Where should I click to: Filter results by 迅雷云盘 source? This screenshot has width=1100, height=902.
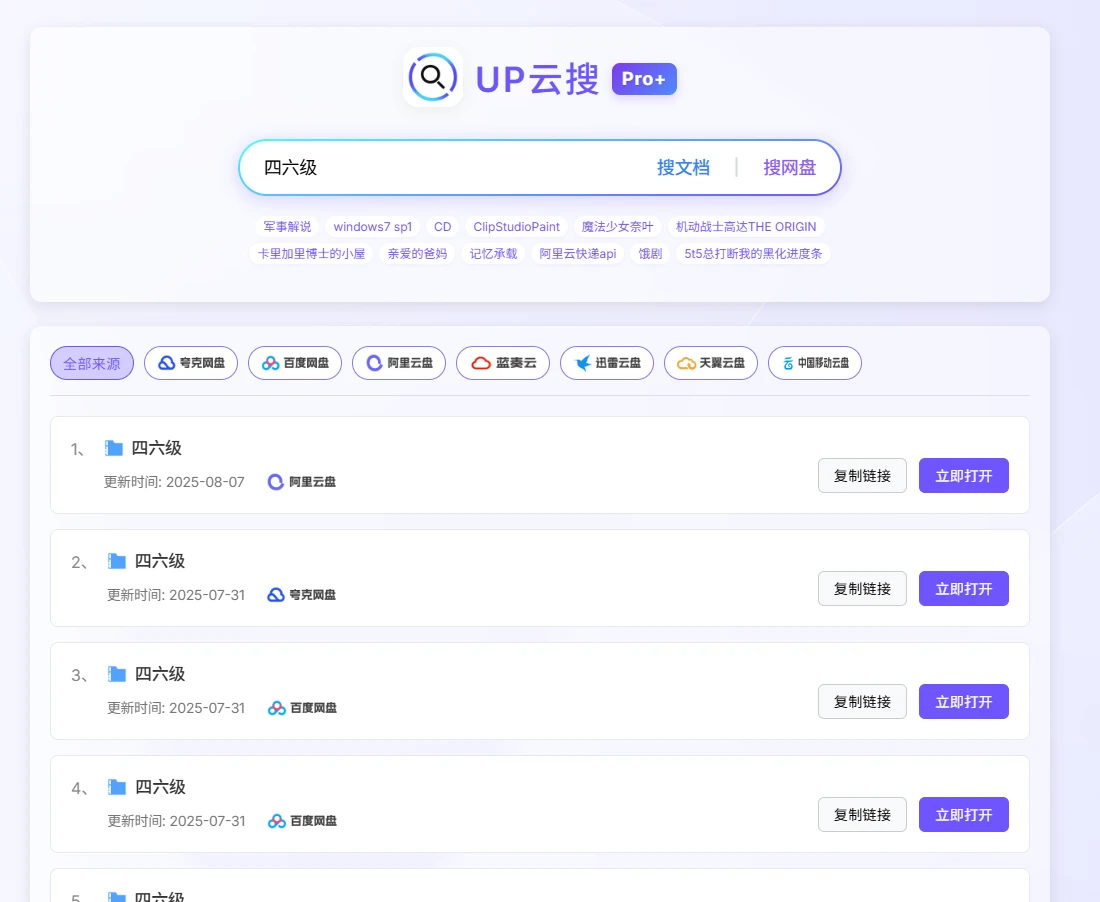(607, 363)
